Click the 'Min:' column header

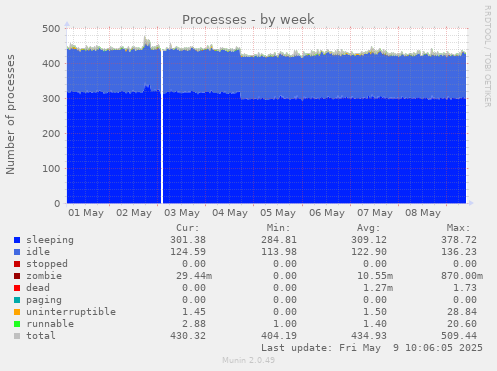point(278,228)
